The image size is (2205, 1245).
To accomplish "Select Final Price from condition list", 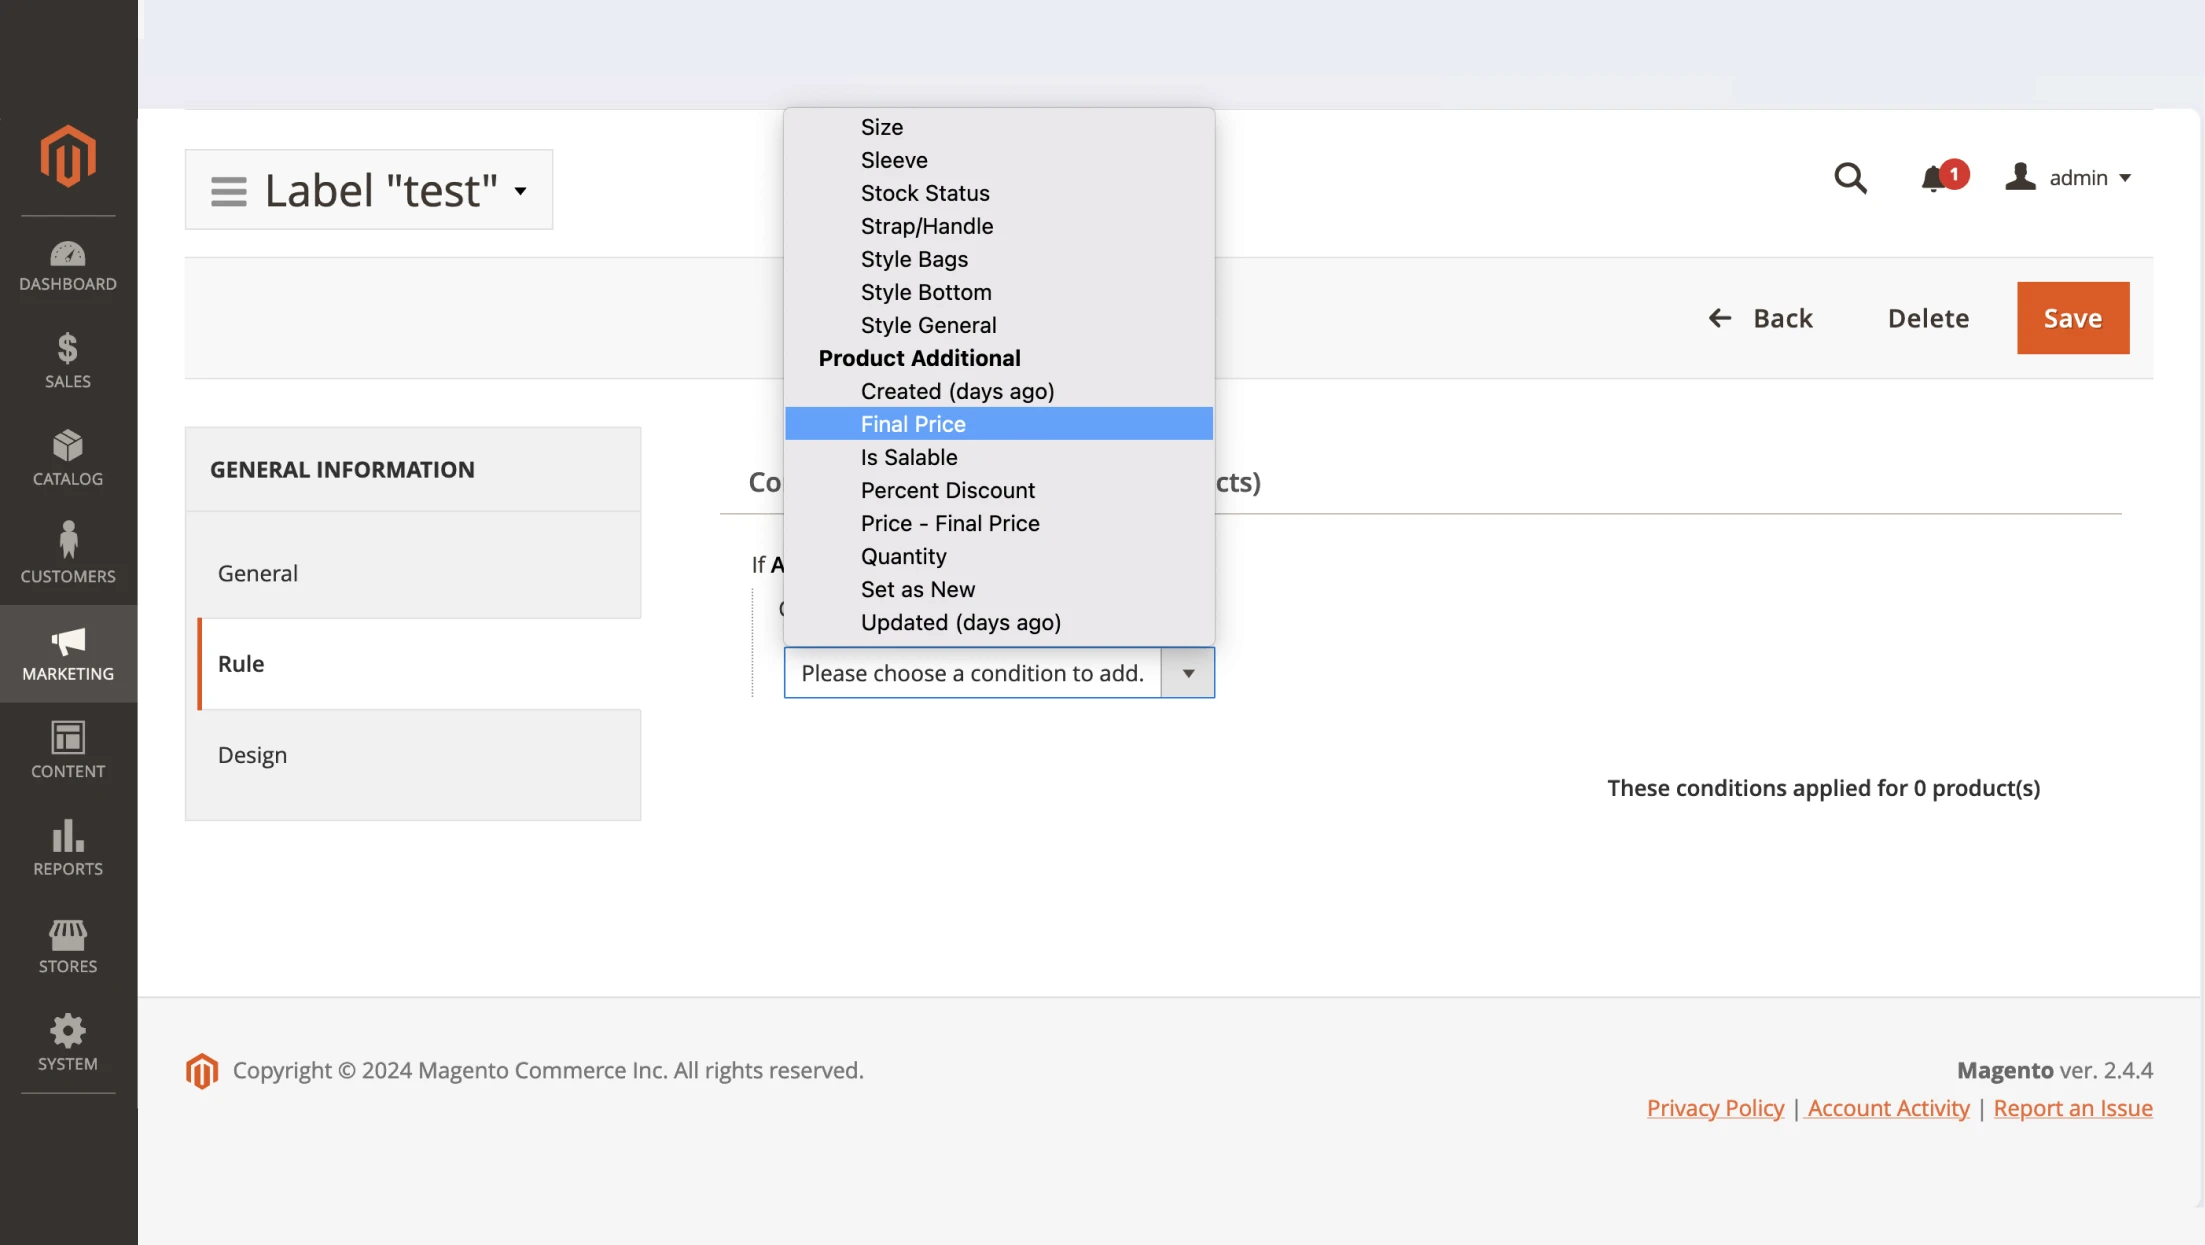I will [x=913, y=424].
